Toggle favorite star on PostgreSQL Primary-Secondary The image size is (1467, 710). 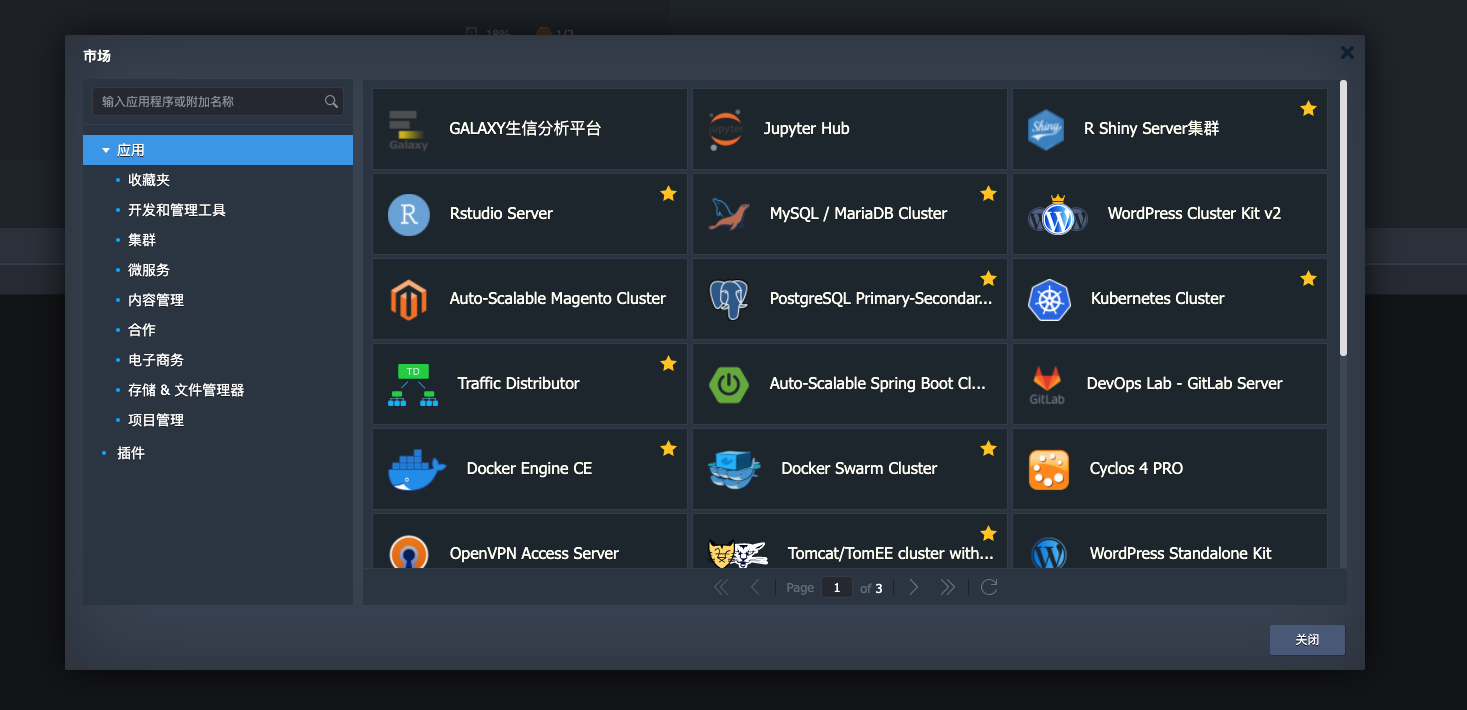click(988, 278)
